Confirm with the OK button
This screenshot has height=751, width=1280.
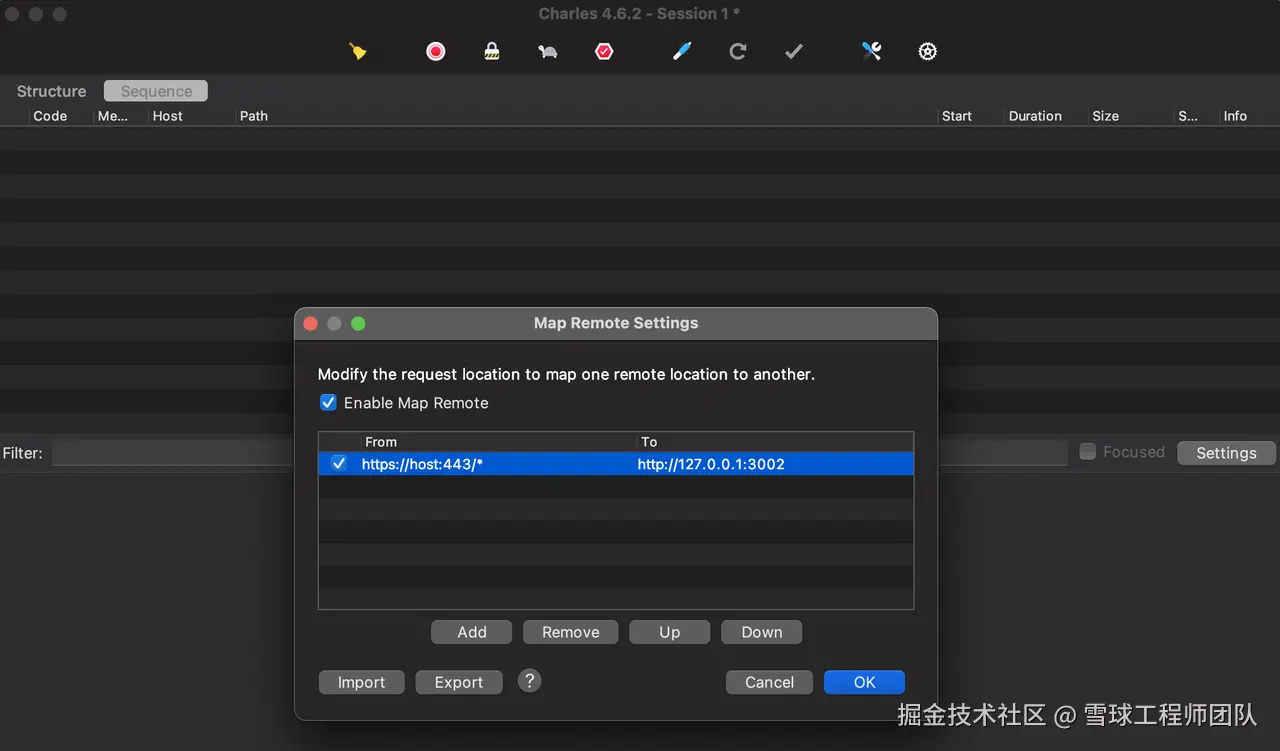(x=865, y=682)
